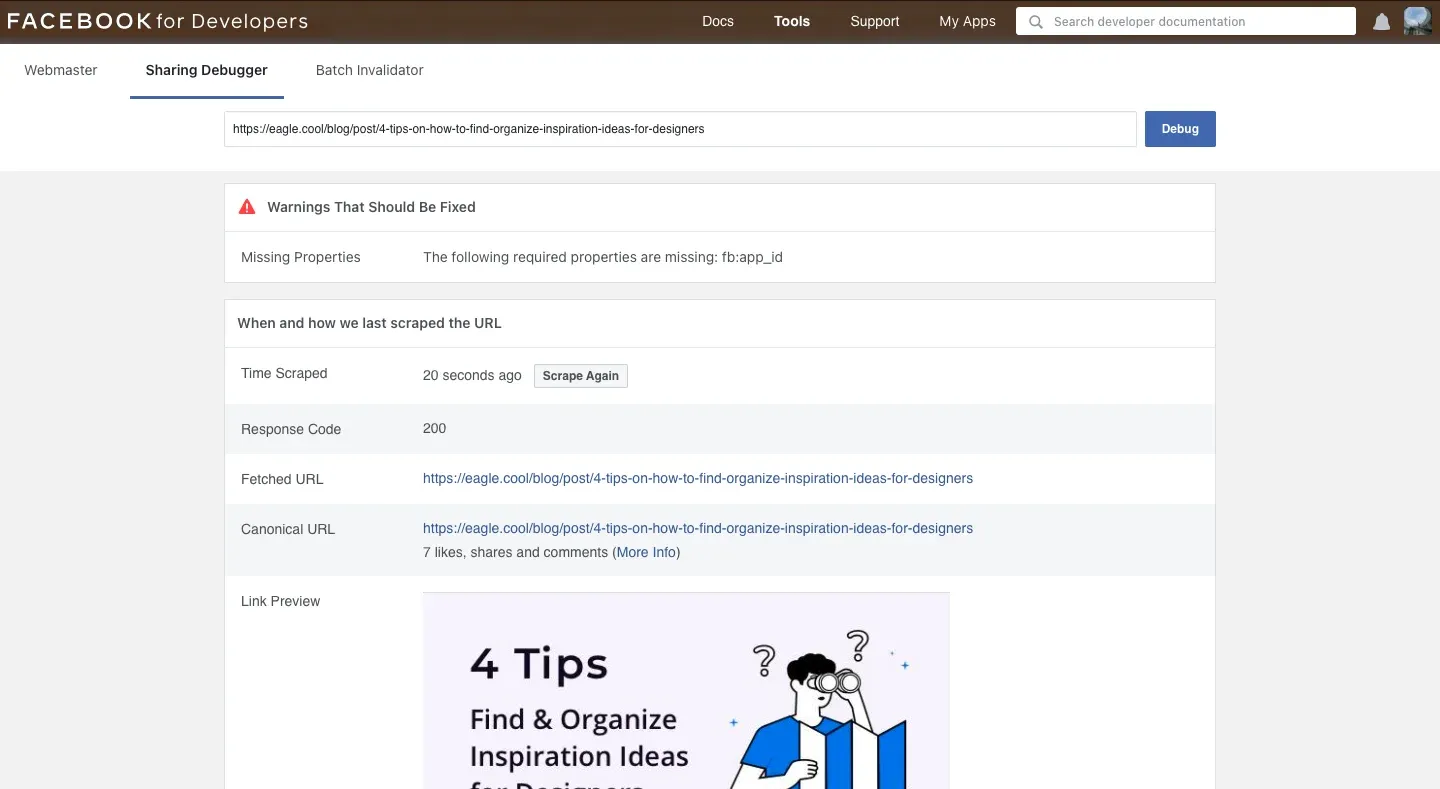
Task: Focus the Search developer documentation field
Action: coord(1186,21)
